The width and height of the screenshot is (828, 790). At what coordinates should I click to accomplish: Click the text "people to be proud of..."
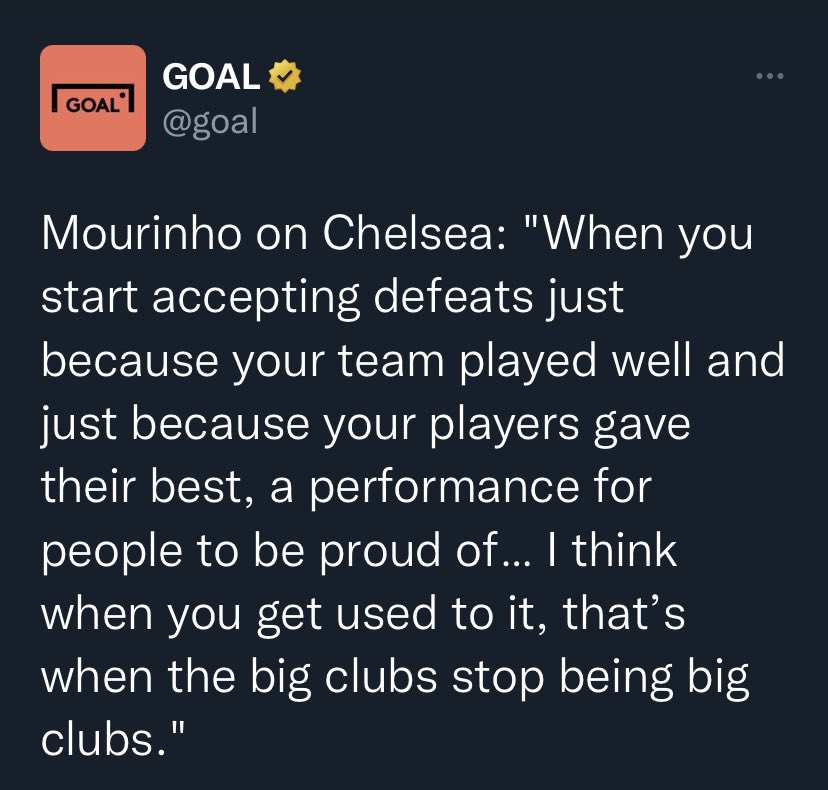click(x=286, y=550)
